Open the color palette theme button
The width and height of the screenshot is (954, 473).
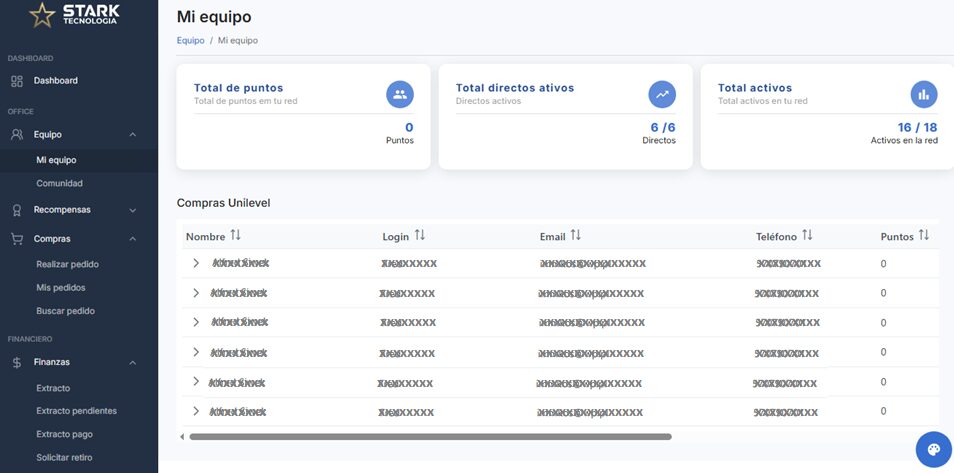pyautogui.click(x=933, y=450)
